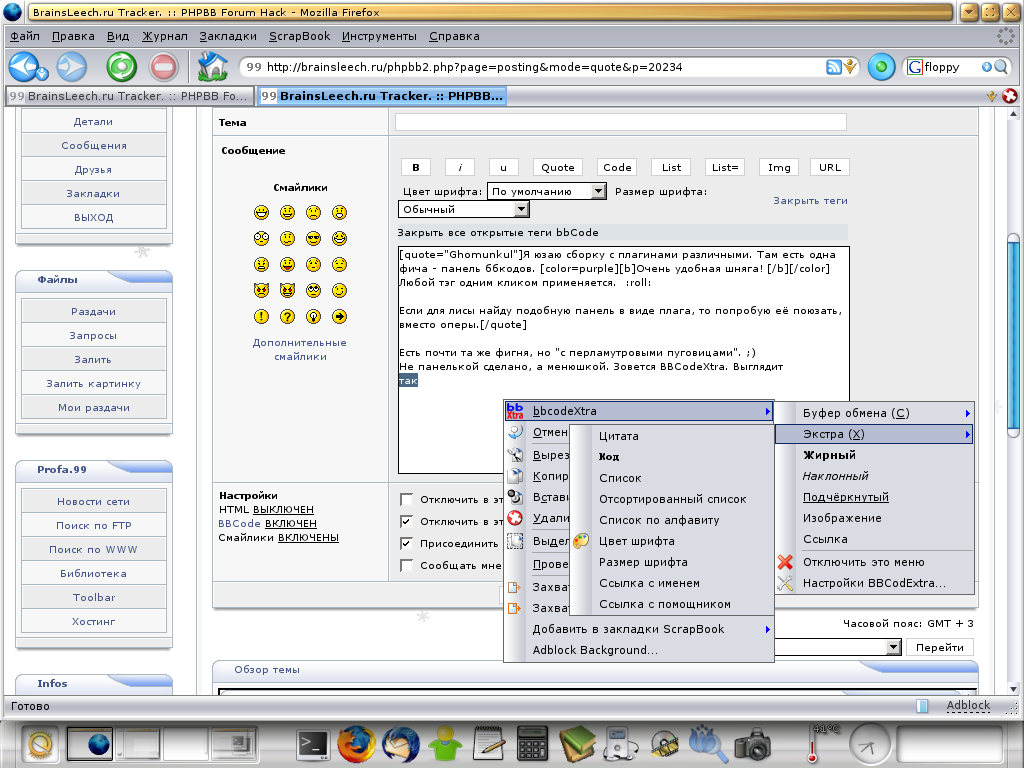Click the URL BBCode button
Screen dimensions: 1024x768
tap(830, 167)
